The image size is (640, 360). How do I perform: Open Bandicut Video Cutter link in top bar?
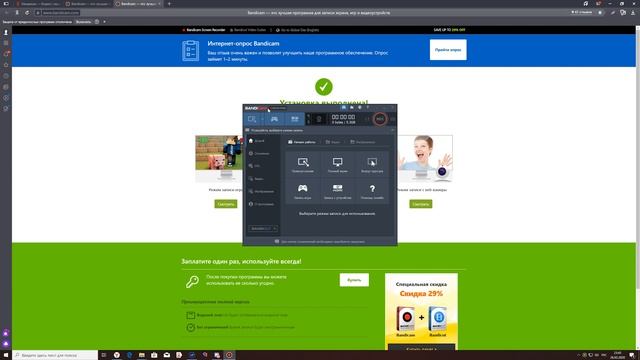pos(248,30)
